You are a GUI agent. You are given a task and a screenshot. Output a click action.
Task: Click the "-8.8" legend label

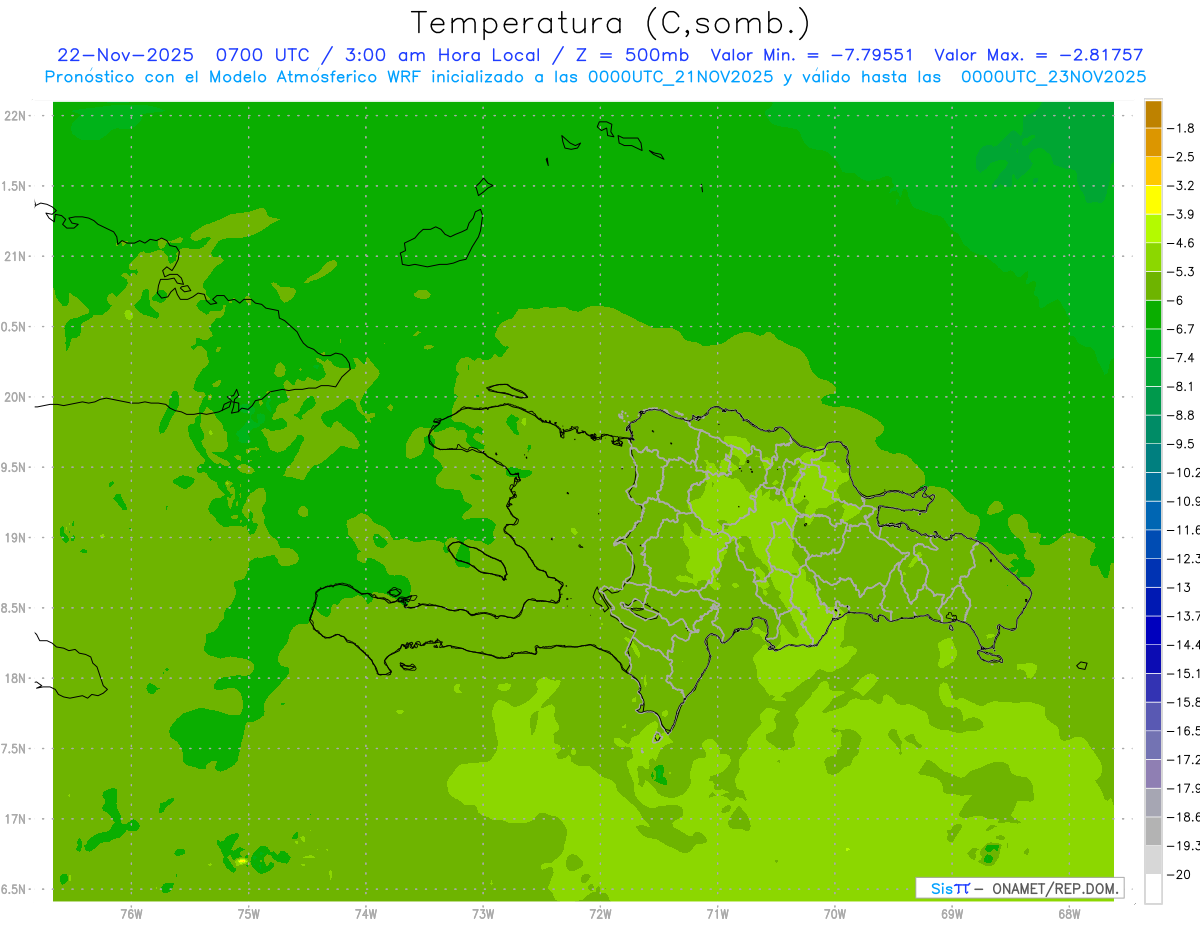[1182, 415]
